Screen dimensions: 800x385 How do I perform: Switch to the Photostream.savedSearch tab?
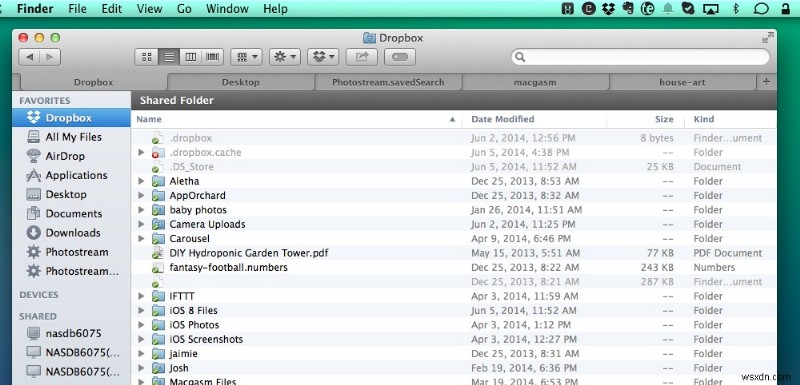(x=388, y=82)
